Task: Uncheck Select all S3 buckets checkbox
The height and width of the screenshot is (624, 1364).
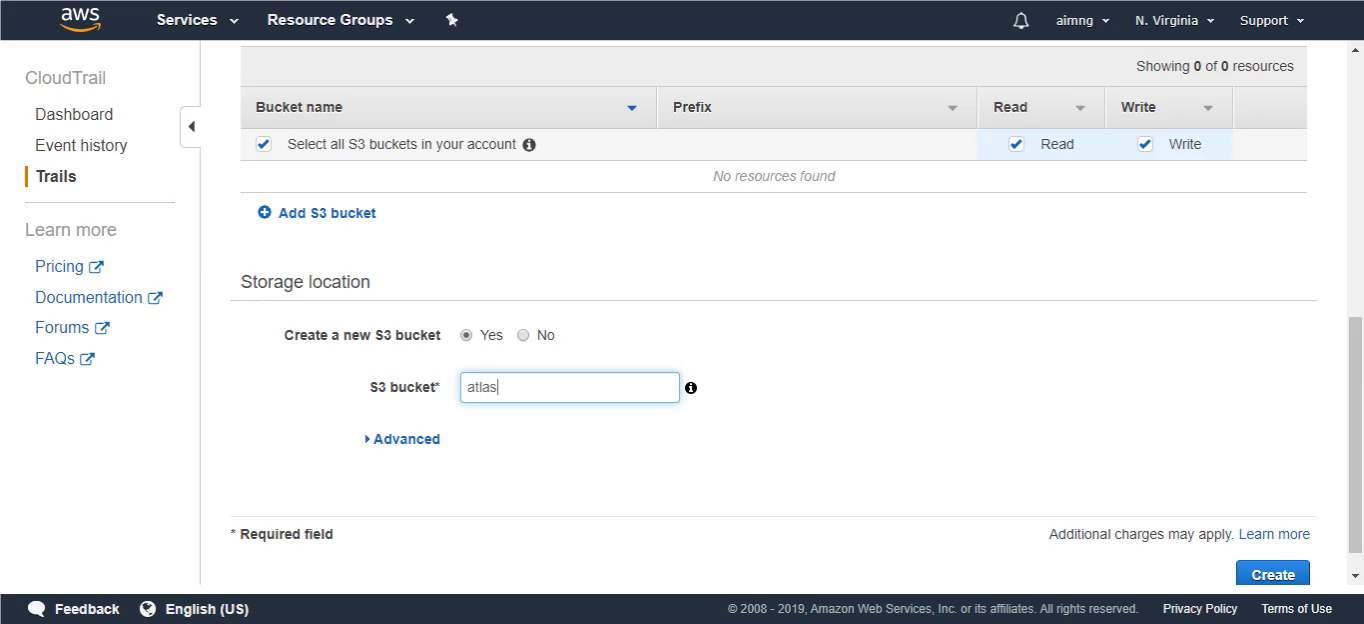Action: [264, 144]
